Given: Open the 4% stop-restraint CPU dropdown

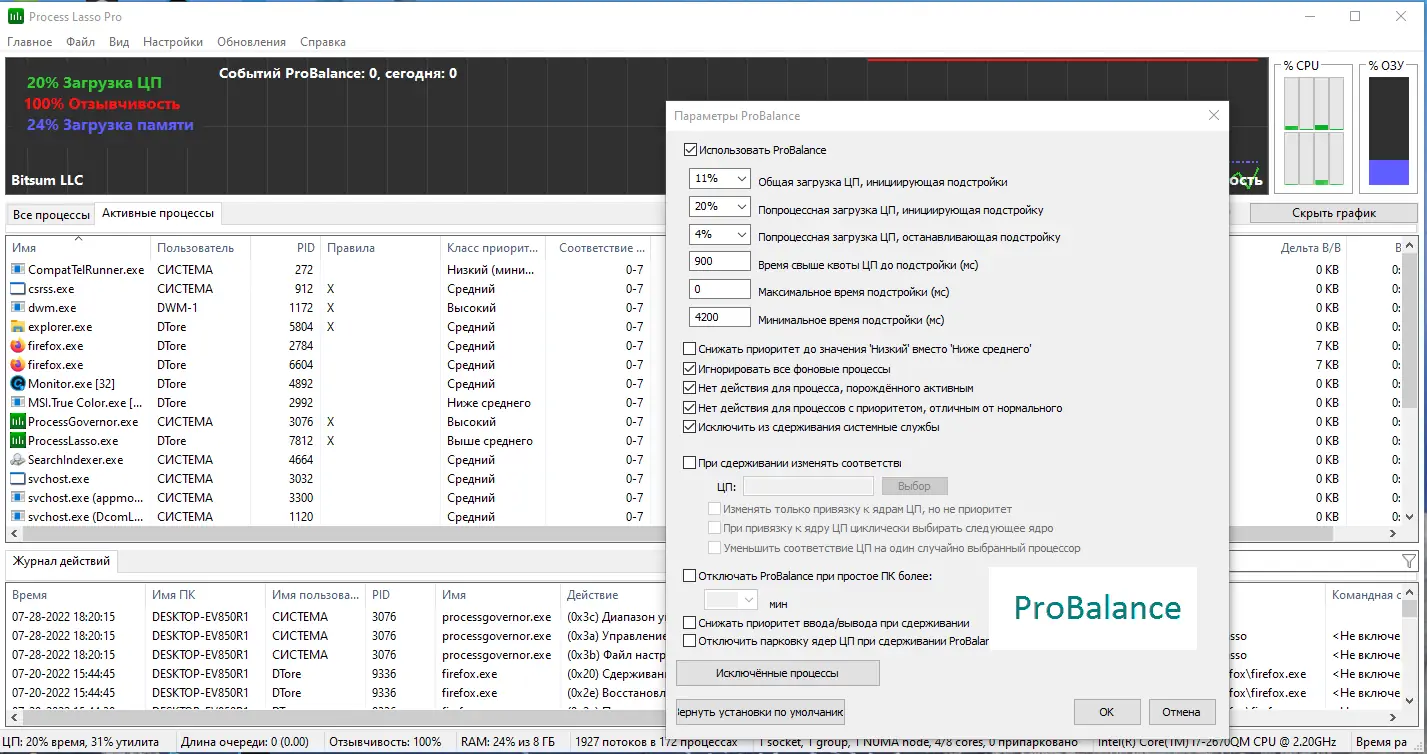Looking at the screenshot, I should pyautogui.click(x=720, y=235).
